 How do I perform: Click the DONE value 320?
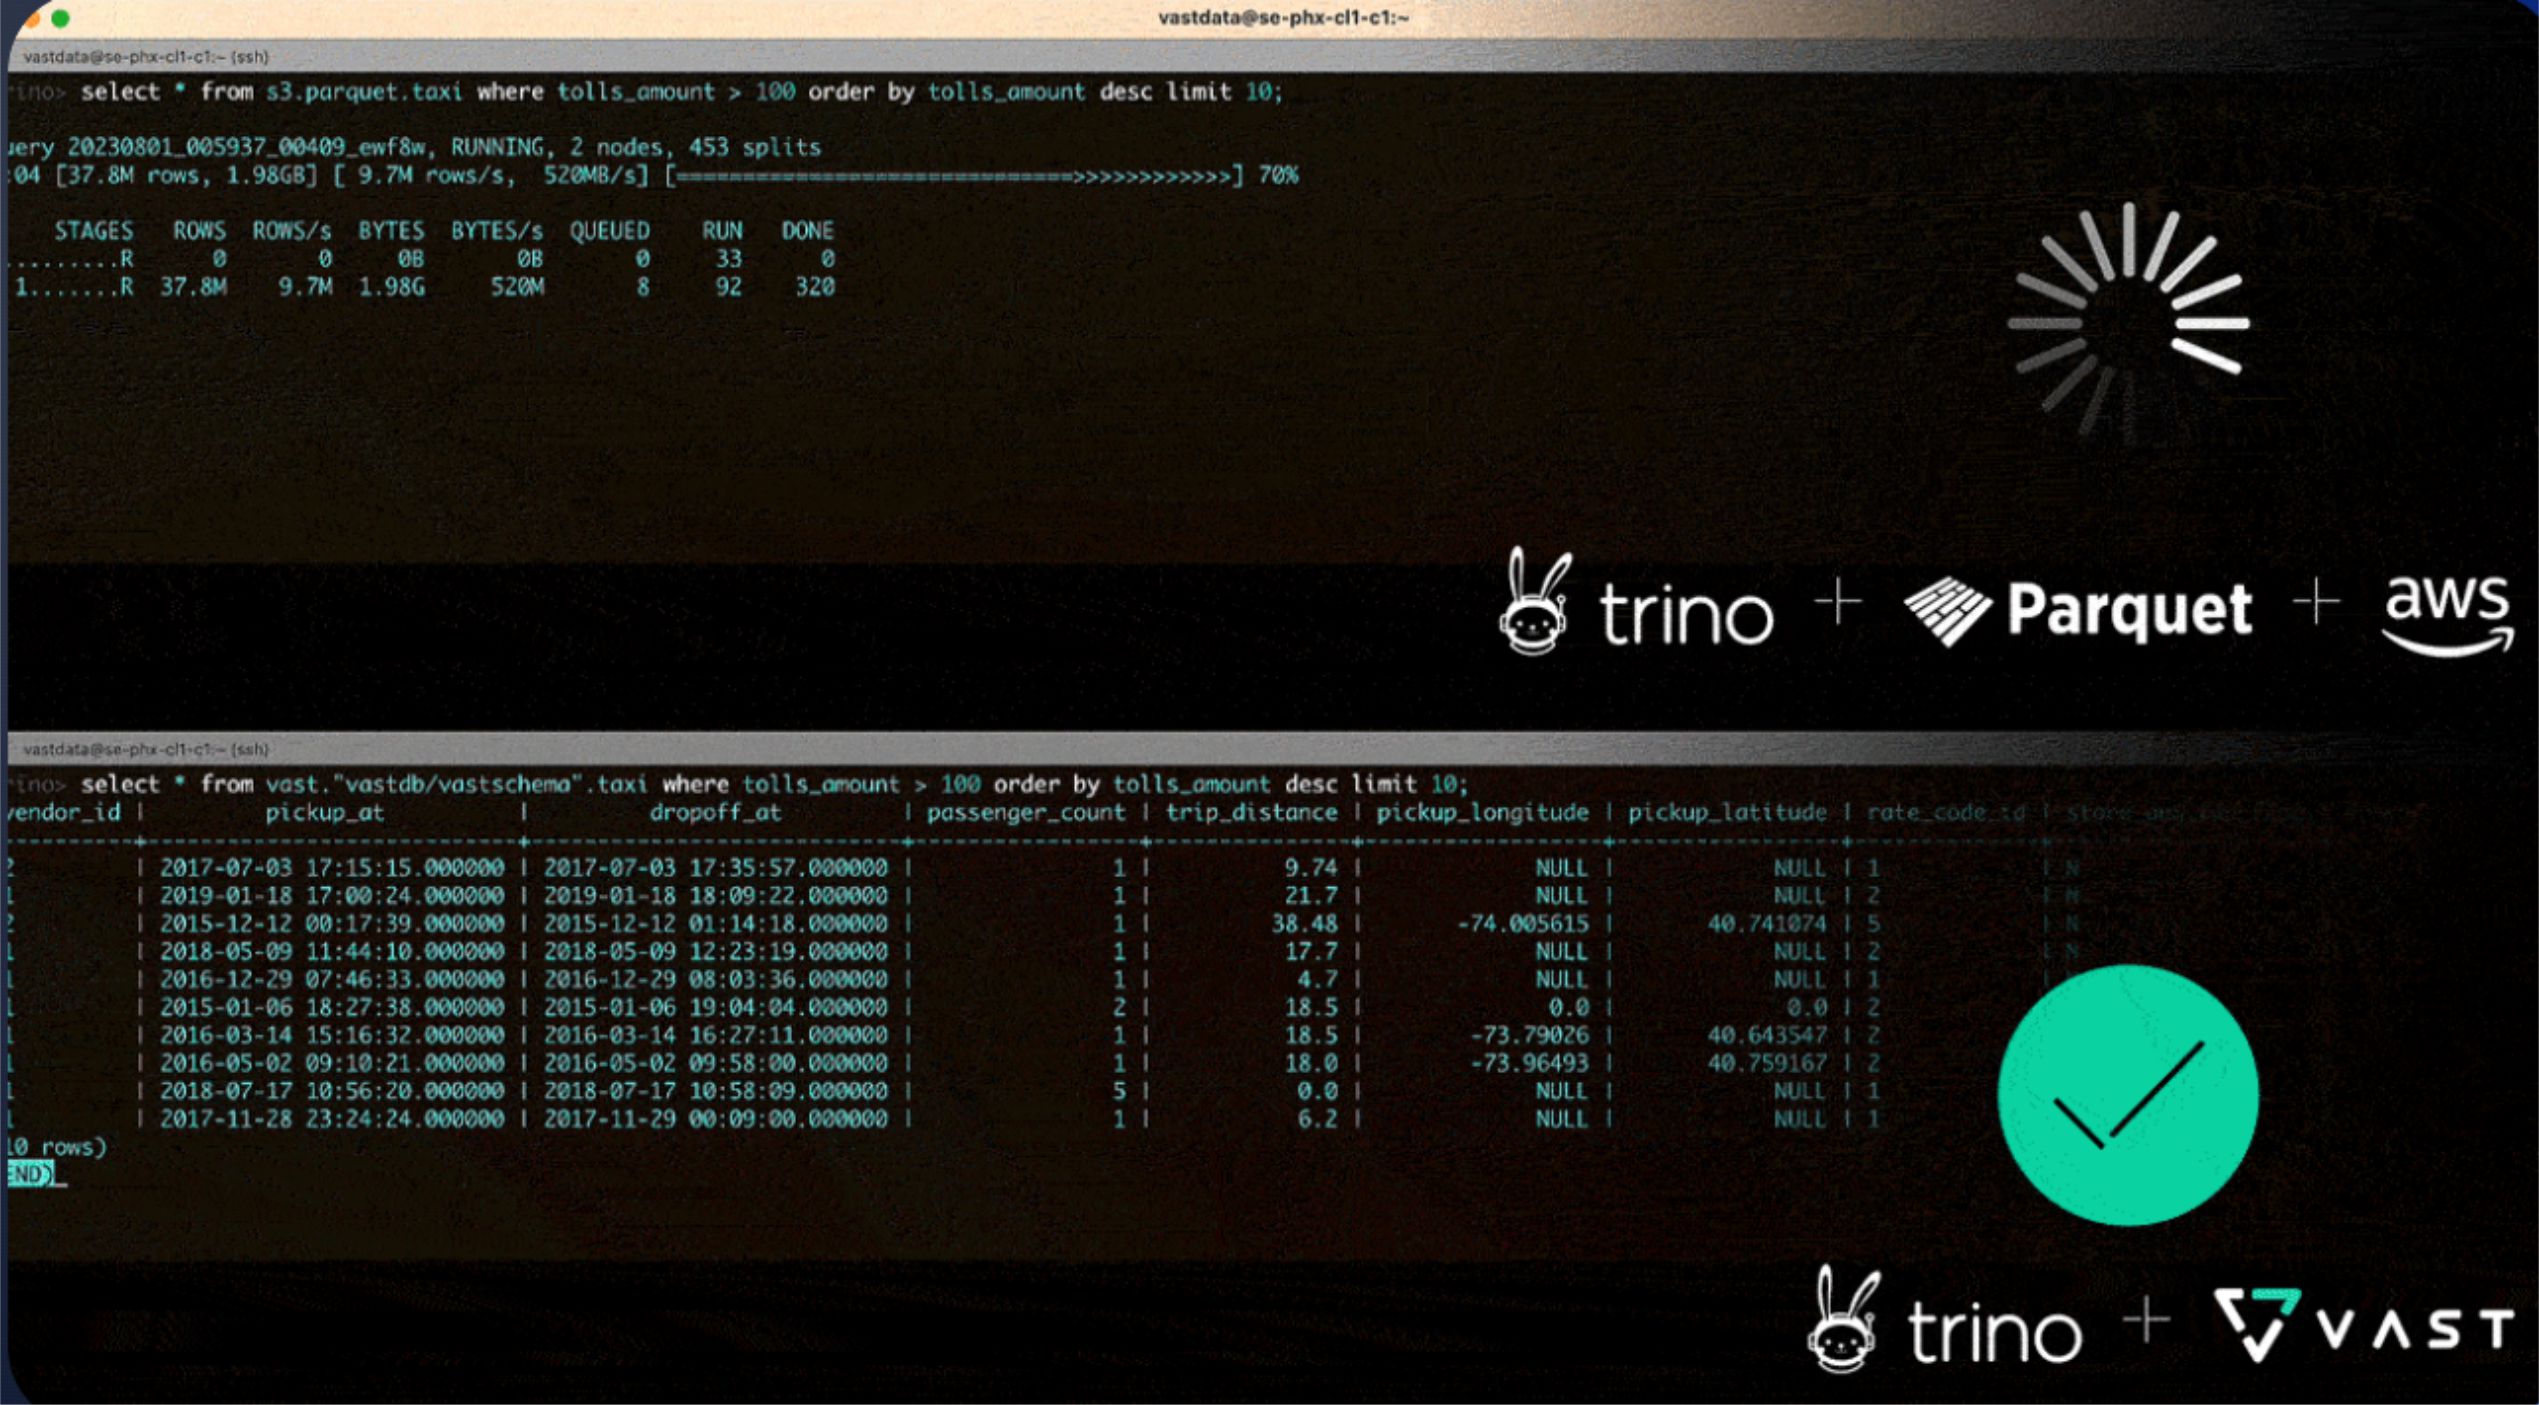(815, 287)
